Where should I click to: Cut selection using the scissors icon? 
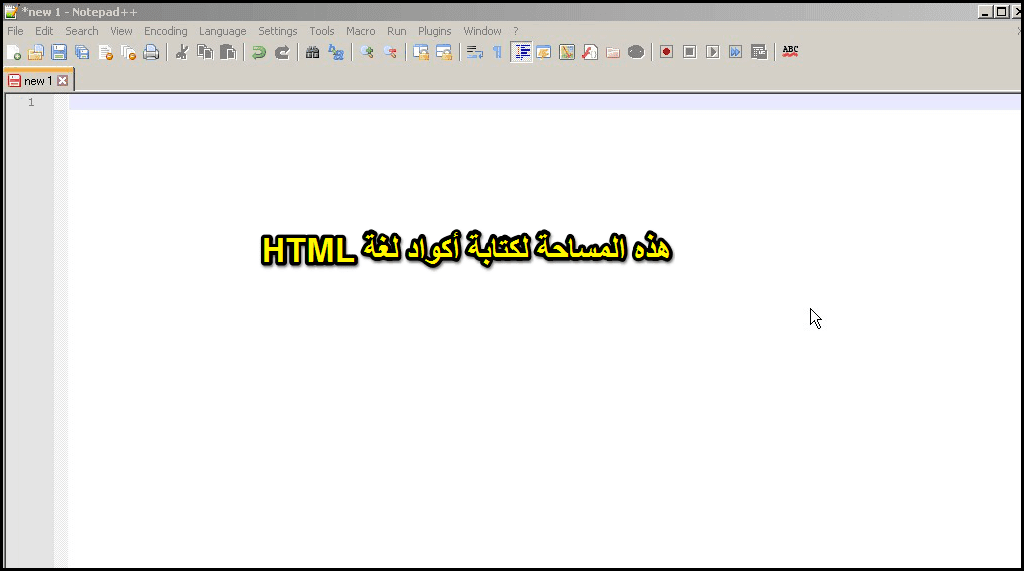pyautogui.click(x=182, y=52)
